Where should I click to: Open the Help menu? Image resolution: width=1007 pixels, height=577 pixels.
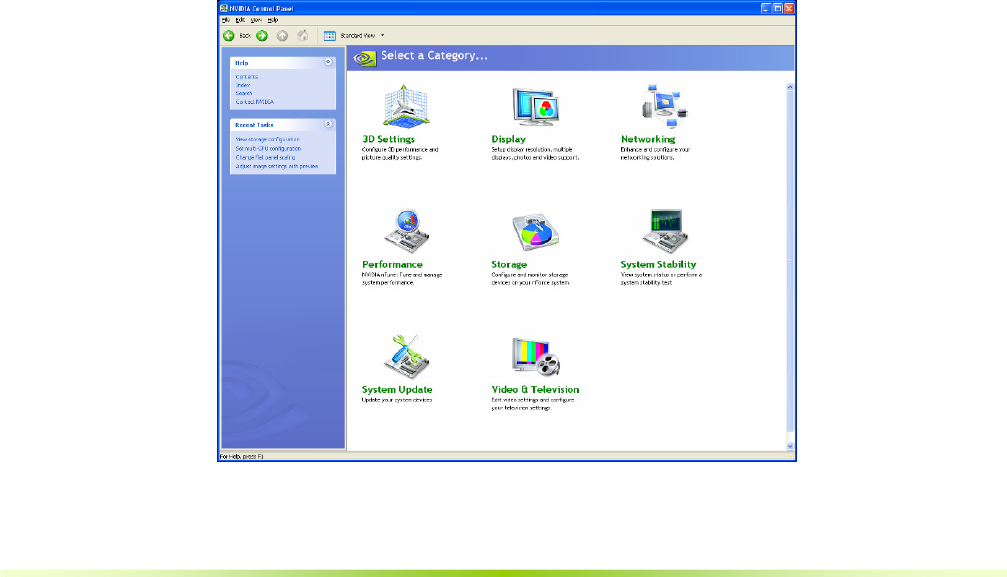[273, 20]
